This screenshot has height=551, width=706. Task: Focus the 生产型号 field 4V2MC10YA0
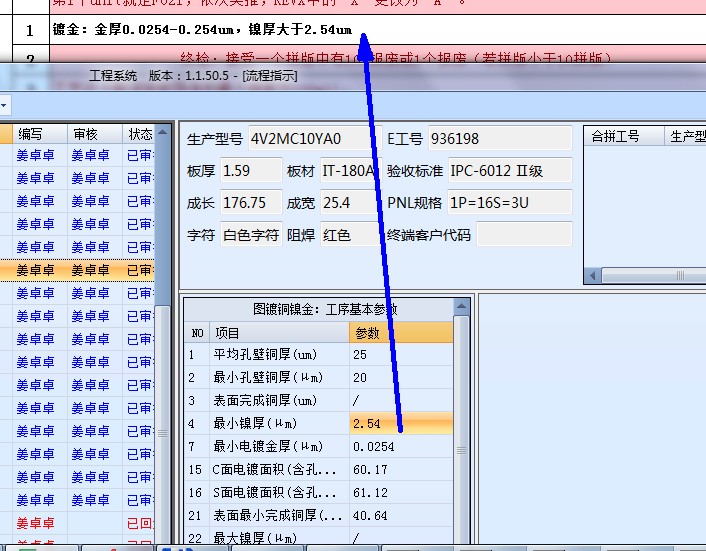point(315,139)
